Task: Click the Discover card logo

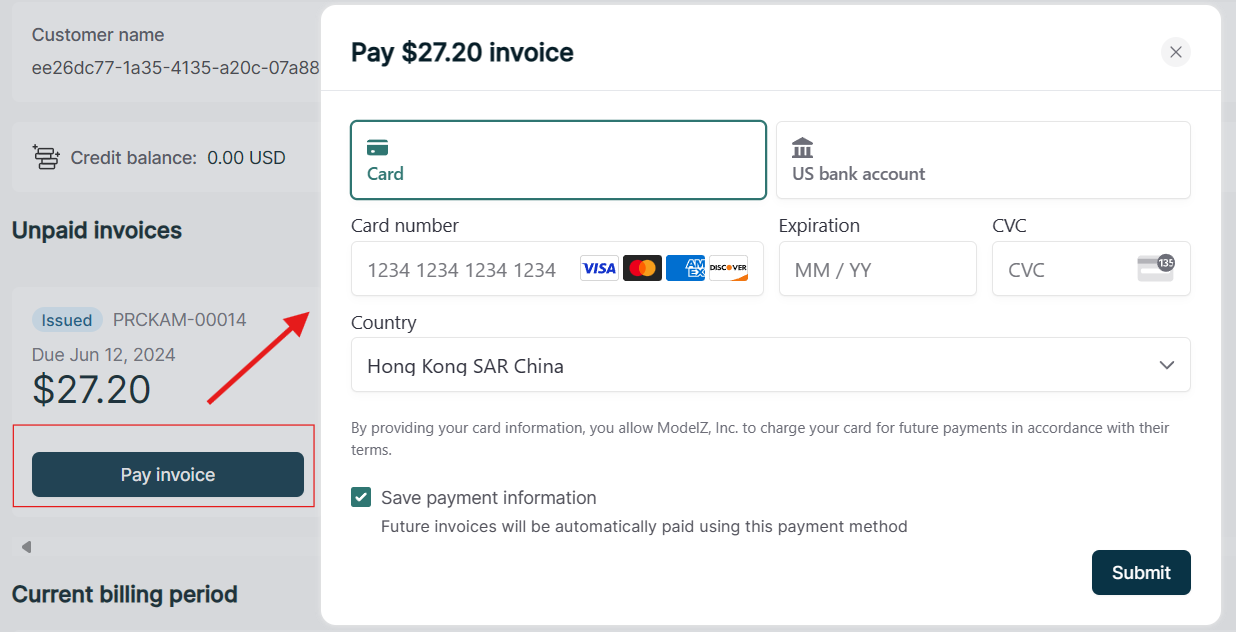Action: tap(728, 268)
